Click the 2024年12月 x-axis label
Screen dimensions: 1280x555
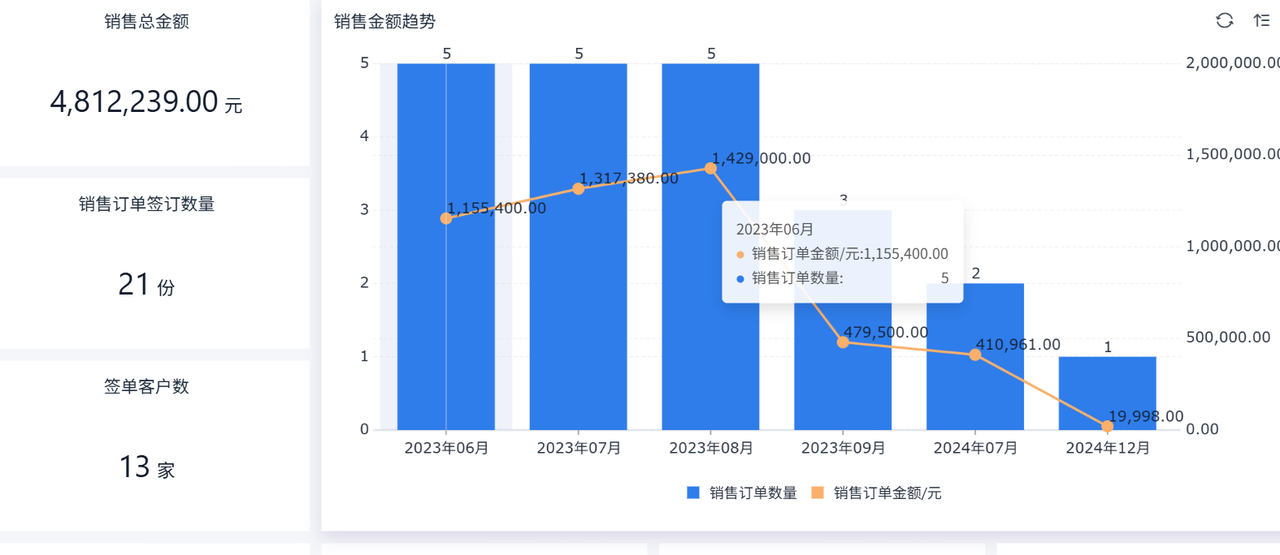click(1108, 448)
